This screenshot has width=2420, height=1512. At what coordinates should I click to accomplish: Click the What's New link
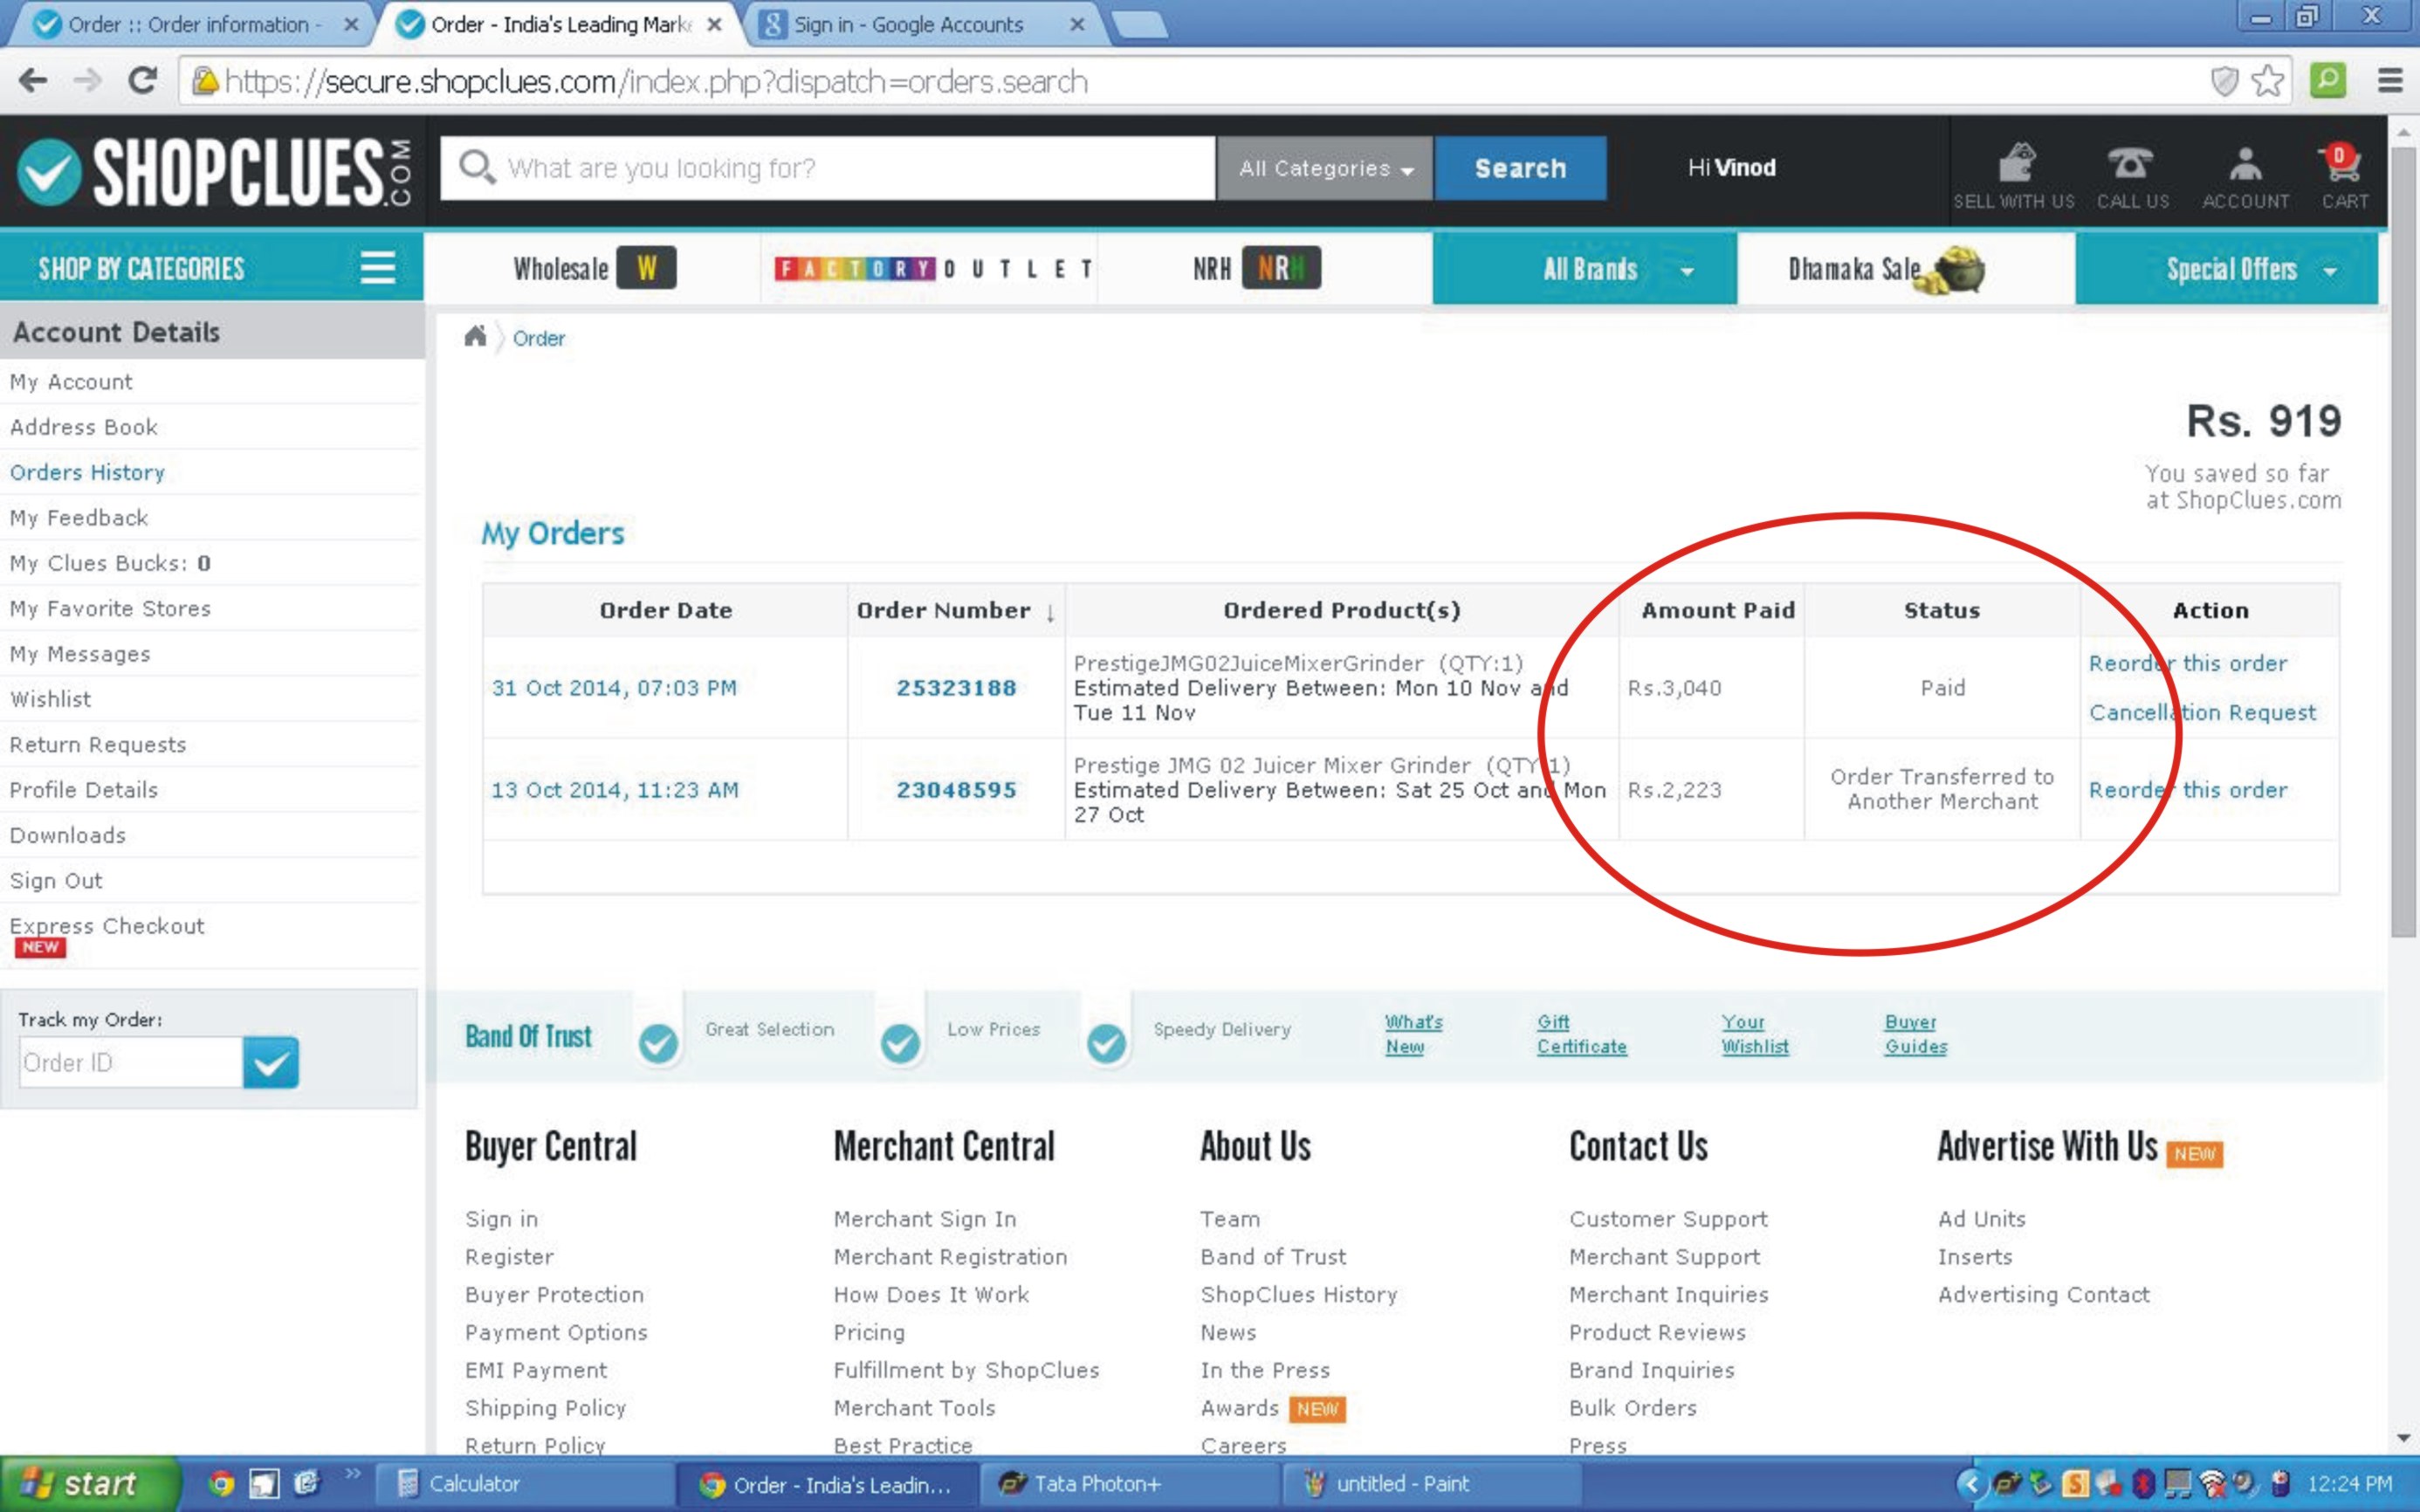[x=1414, y=1034]
